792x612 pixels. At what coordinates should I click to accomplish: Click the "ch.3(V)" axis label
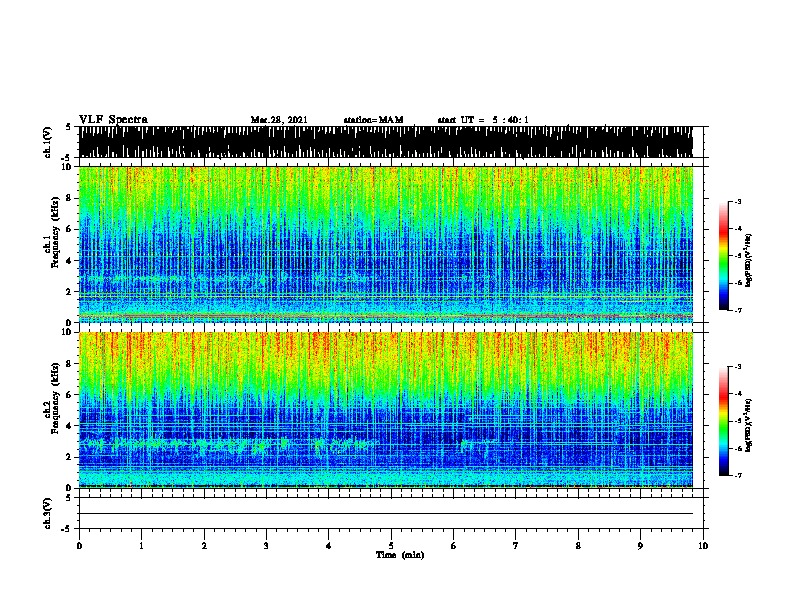click(48, 514)
